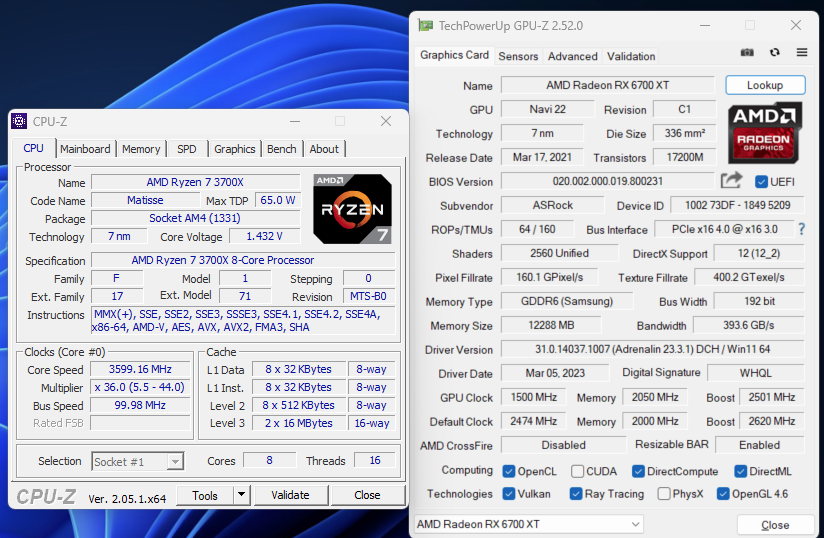The image size is (824, 538).
Task: Toggle the CUDA checkbox
Action: tap(577, 471)
